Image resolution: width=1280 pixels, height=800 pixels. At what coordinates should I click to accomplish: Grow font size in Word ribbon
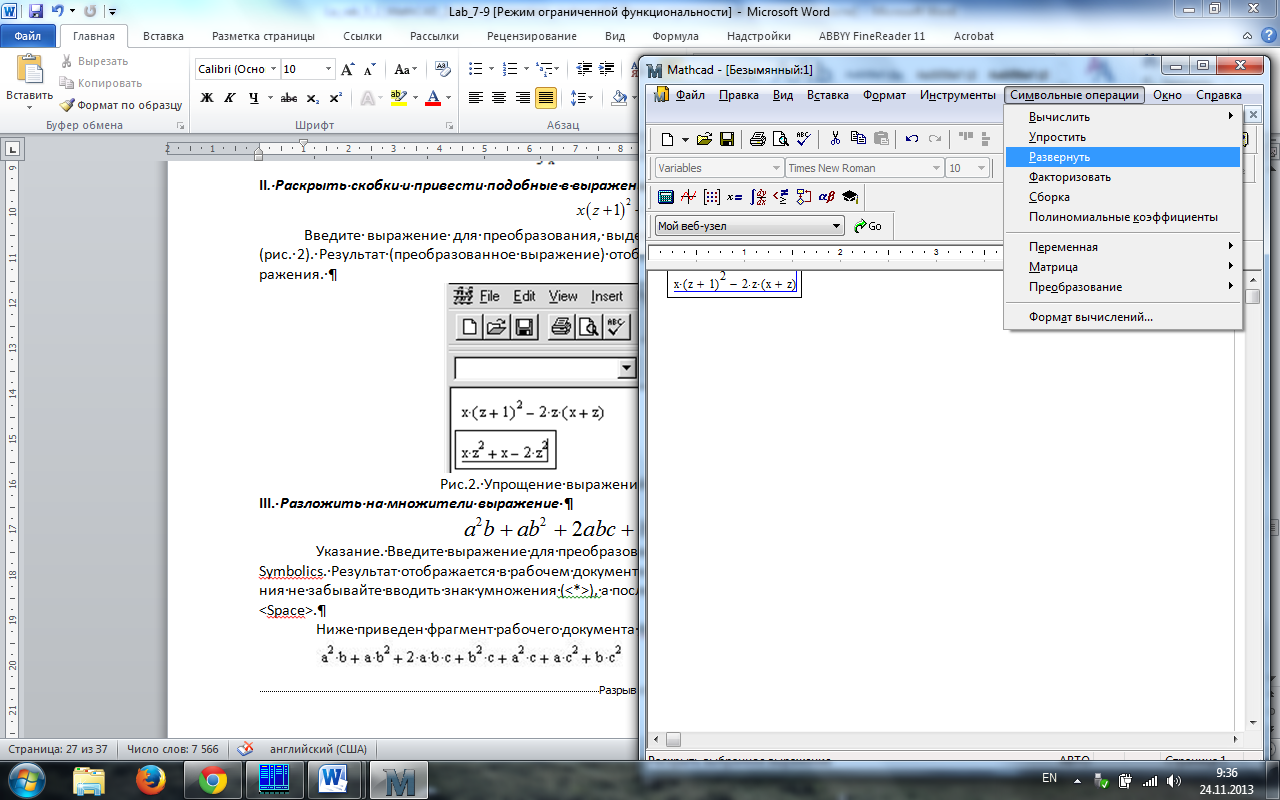coord(349,69)
